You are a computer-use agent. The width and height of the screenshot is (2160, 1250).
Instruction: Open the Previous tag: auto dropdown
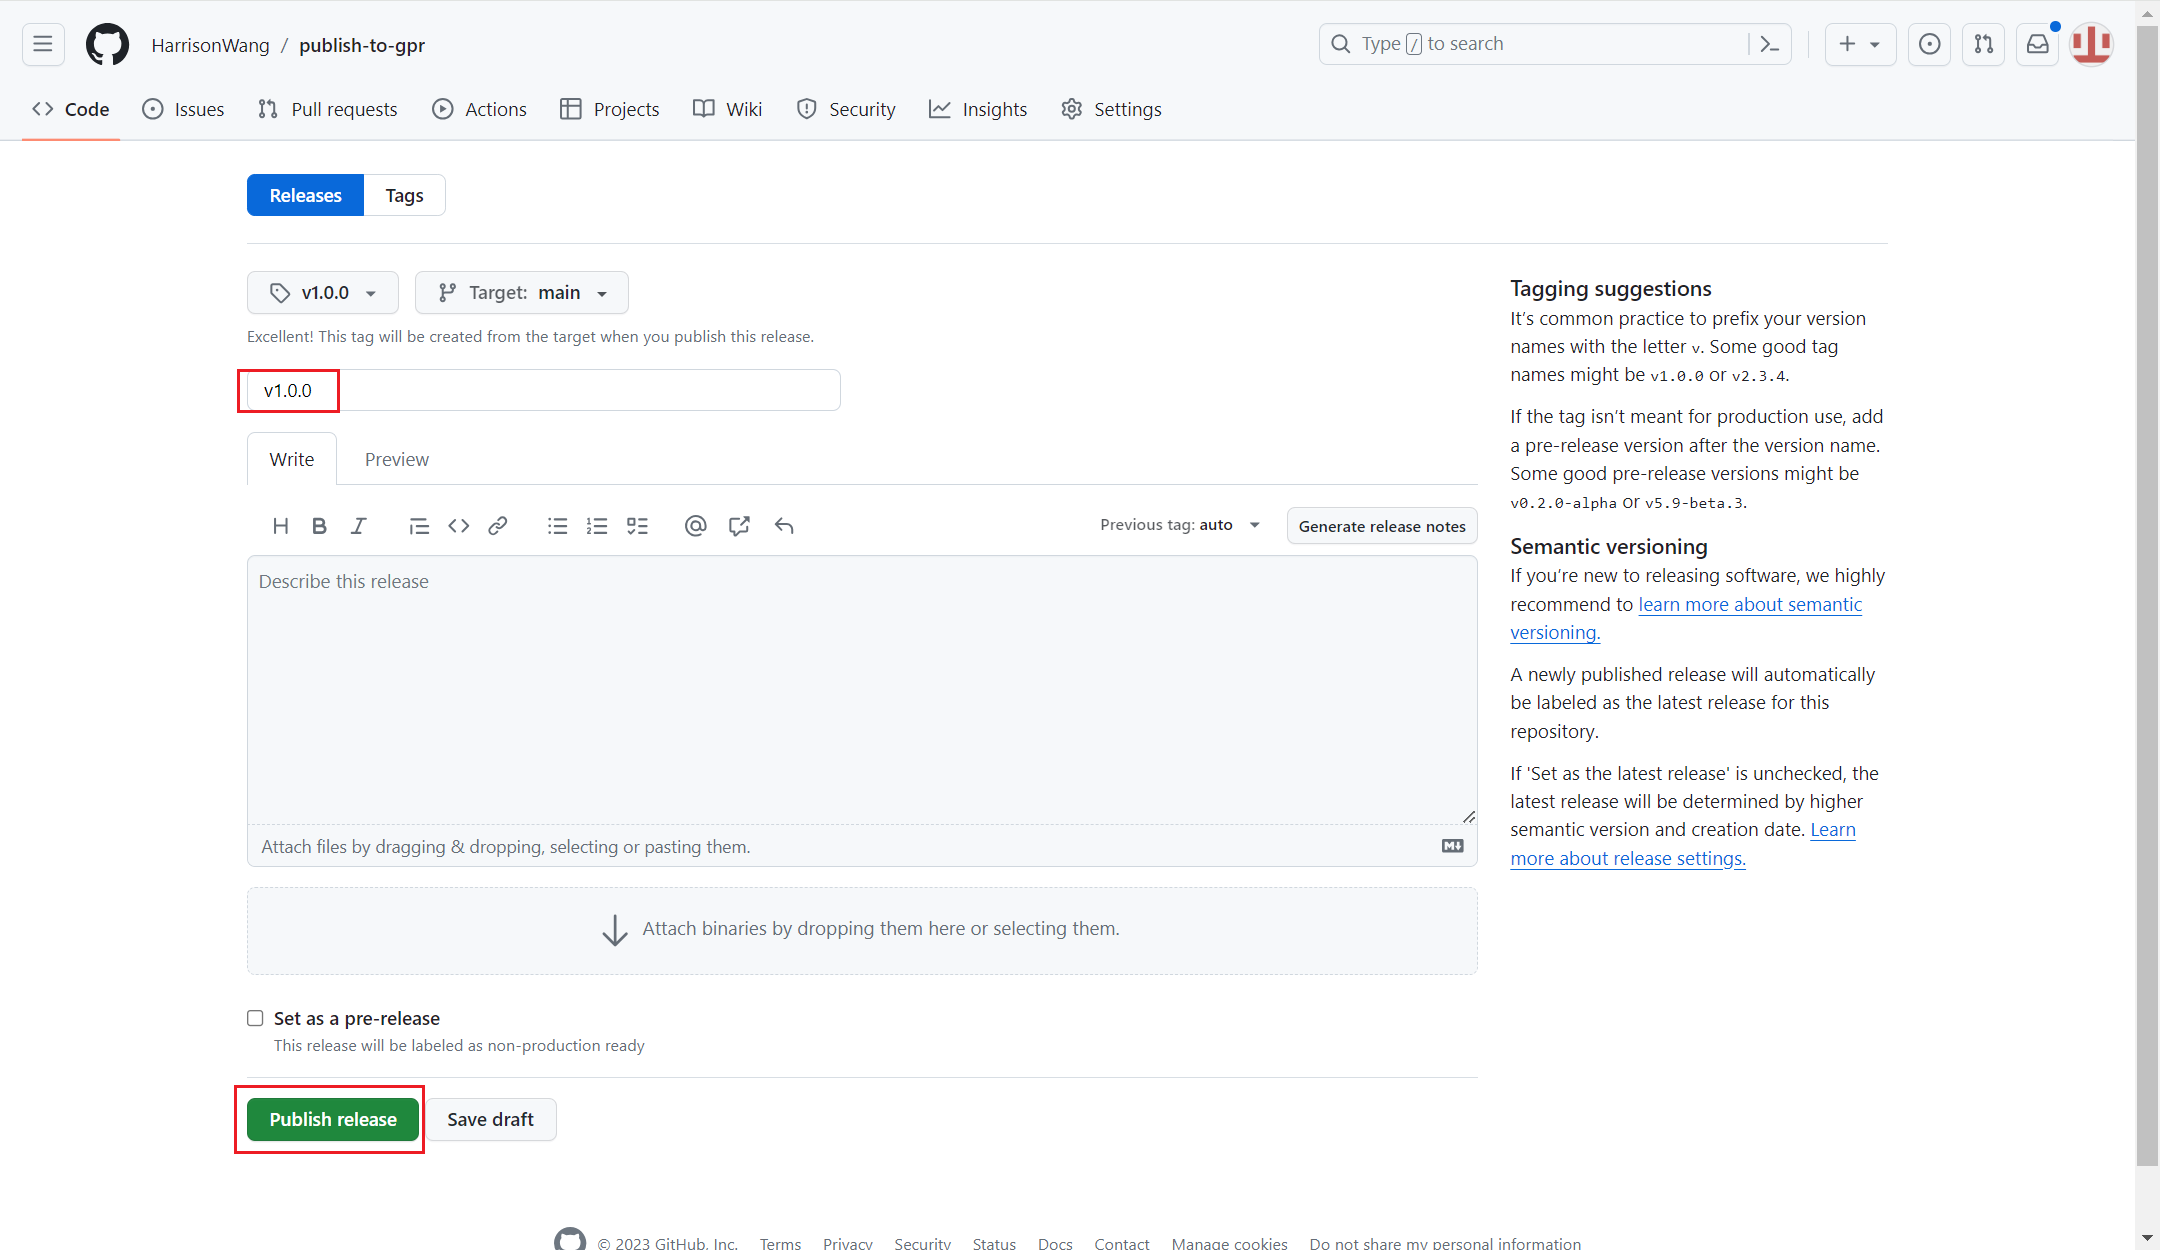click(1180, 524)
